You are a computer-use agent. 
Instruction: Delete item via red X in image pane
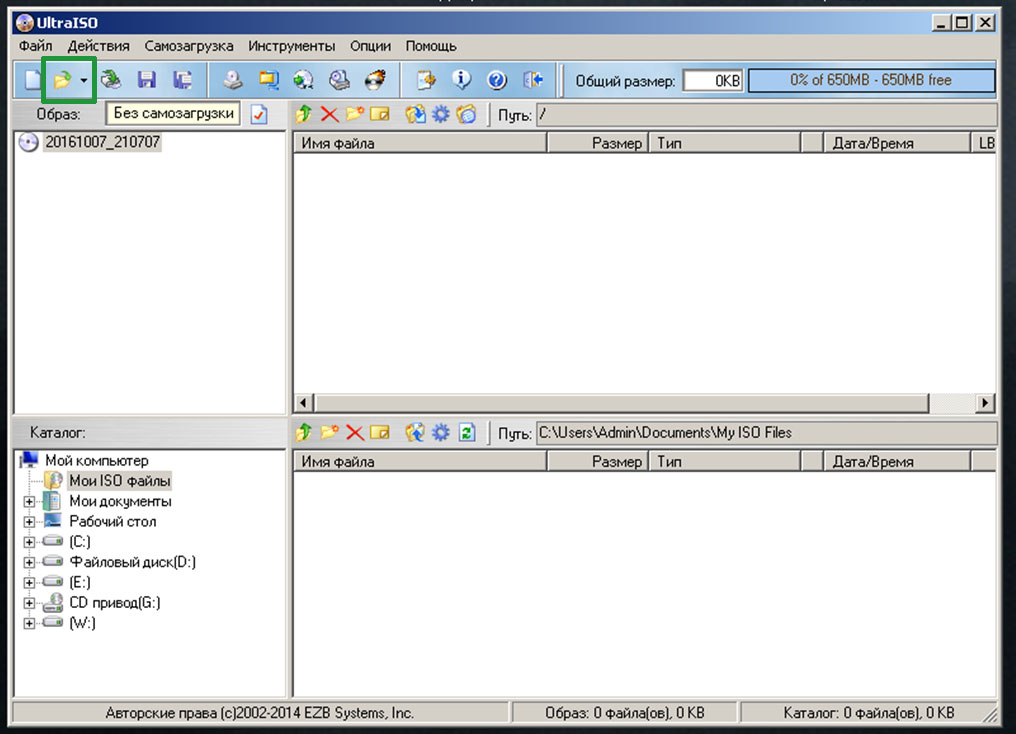coord(329,115)
